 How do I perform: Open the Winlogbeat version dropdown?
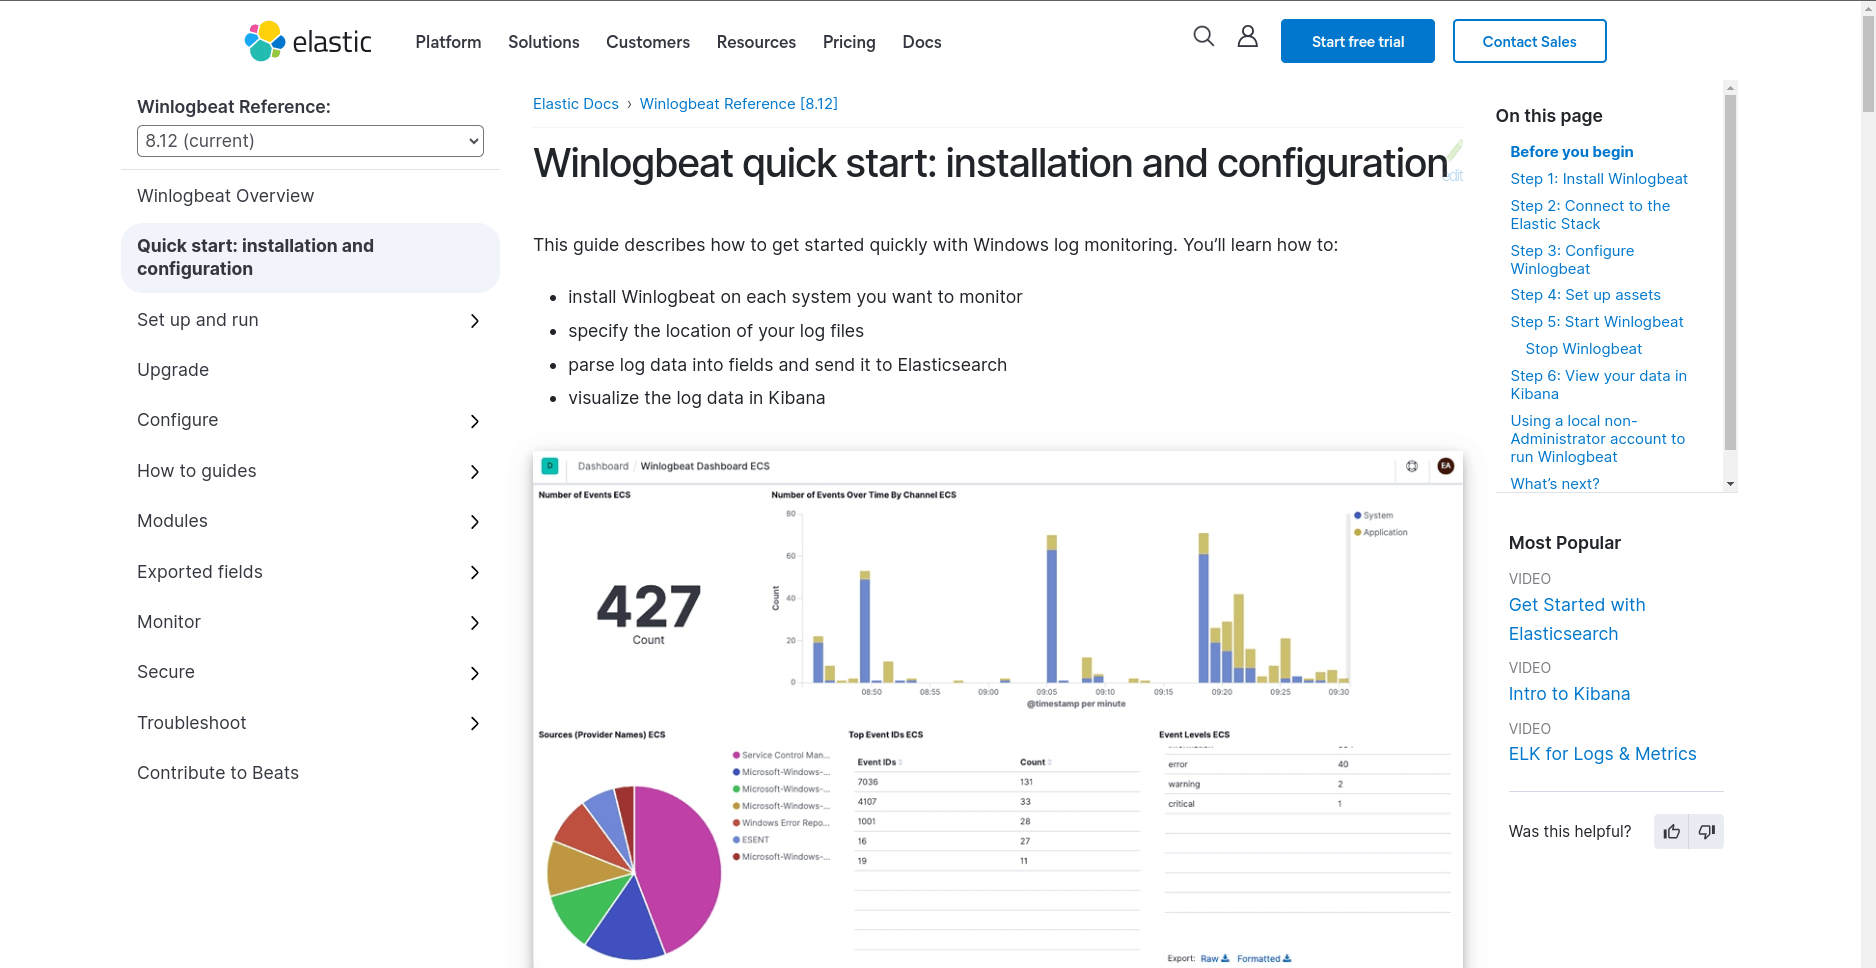point(310,141)
